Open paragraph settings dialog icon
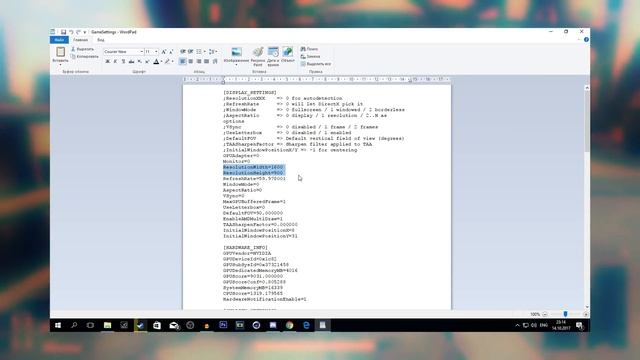This screenshot has height=360, width=640. (x=215, y=61)
